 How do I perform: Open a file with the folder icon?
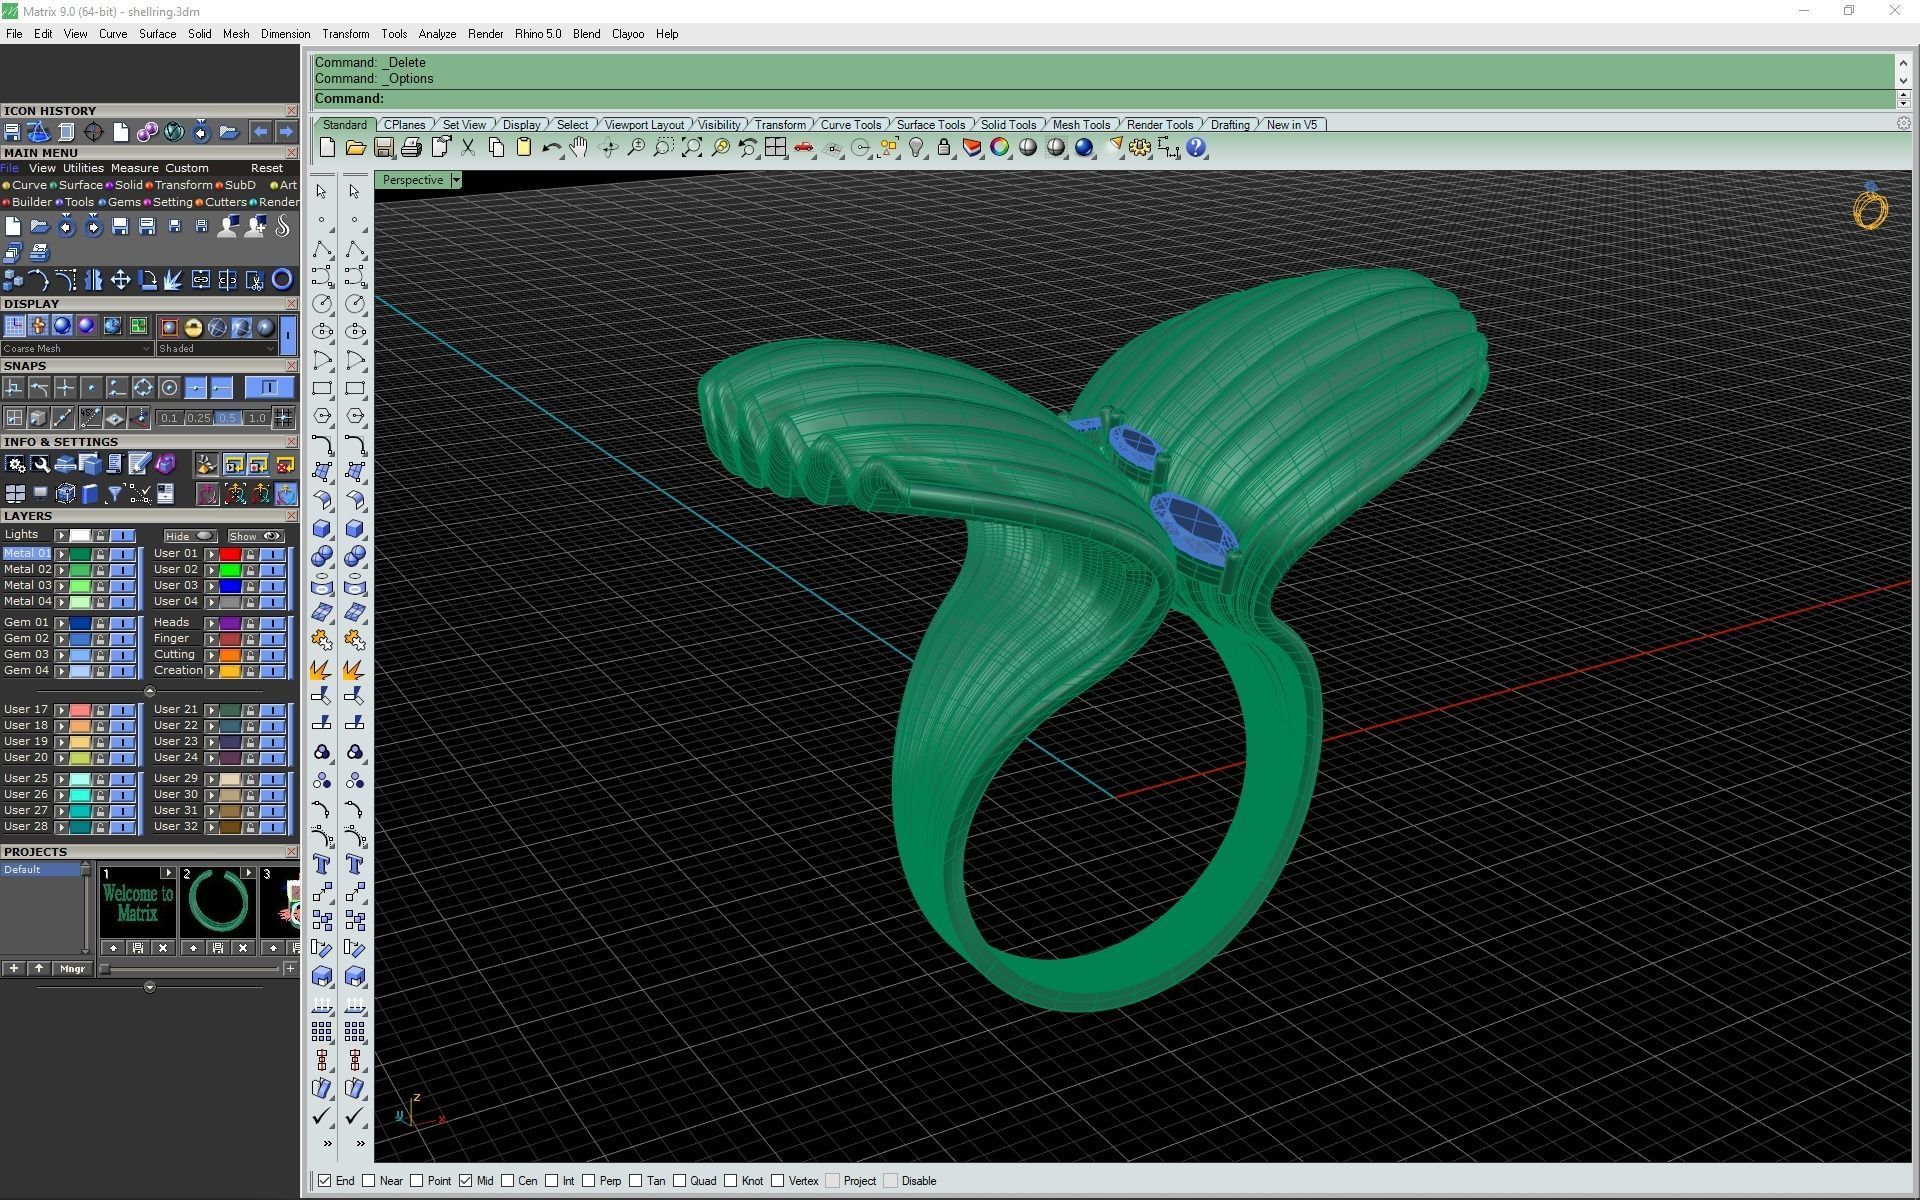coord(355,148)
